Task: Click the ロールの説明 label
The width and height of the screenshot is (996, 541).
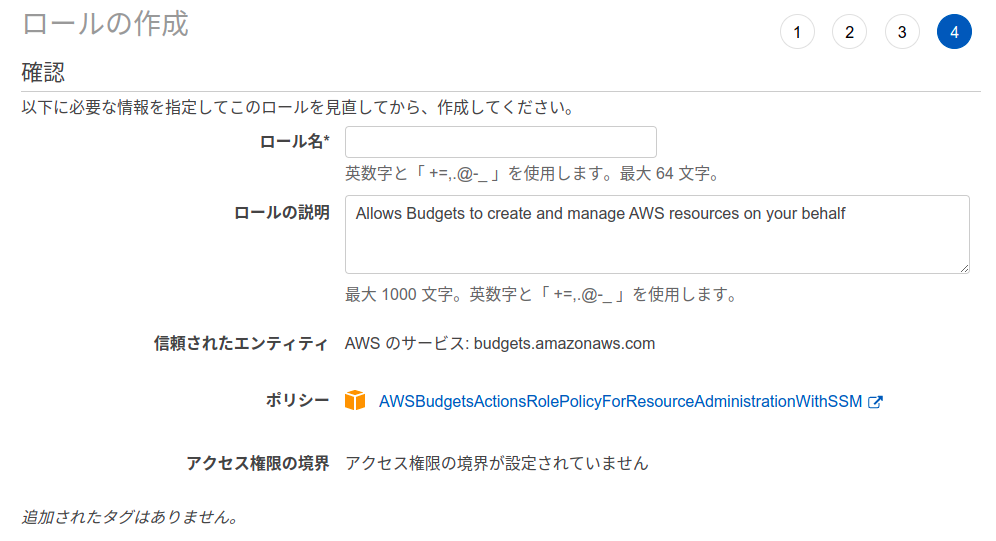Action: pos(281,213)
